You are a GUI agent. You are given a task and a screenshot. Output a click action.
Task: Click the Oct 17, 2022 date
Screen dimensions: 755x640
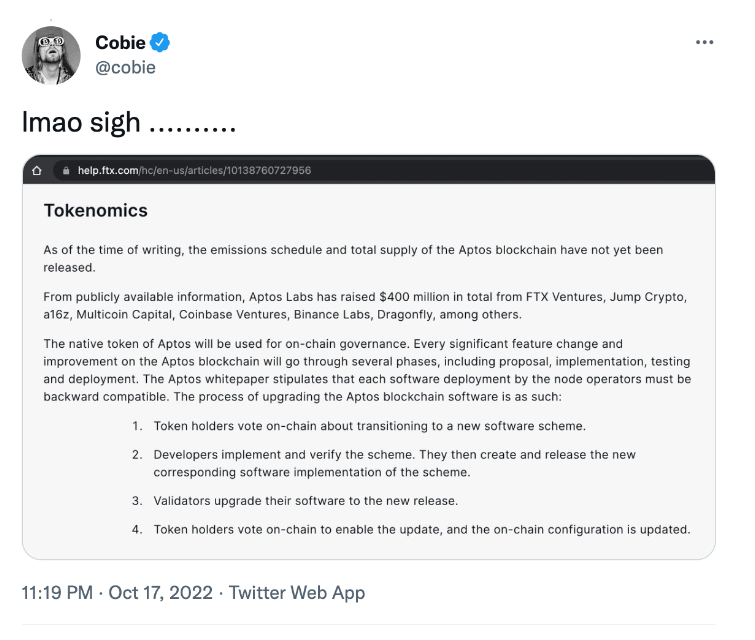coord(160,593)
